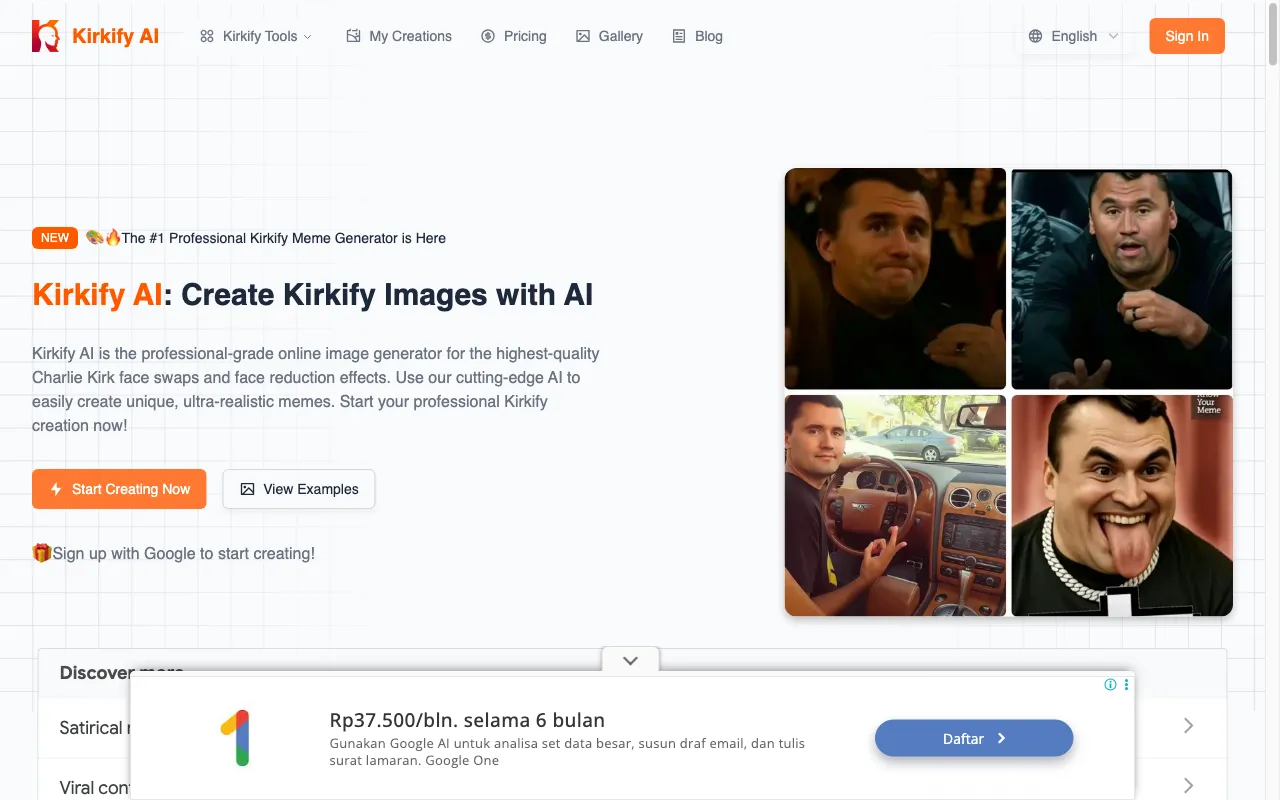
Task: Click the Daftar ad button
Action: point(974,738)
